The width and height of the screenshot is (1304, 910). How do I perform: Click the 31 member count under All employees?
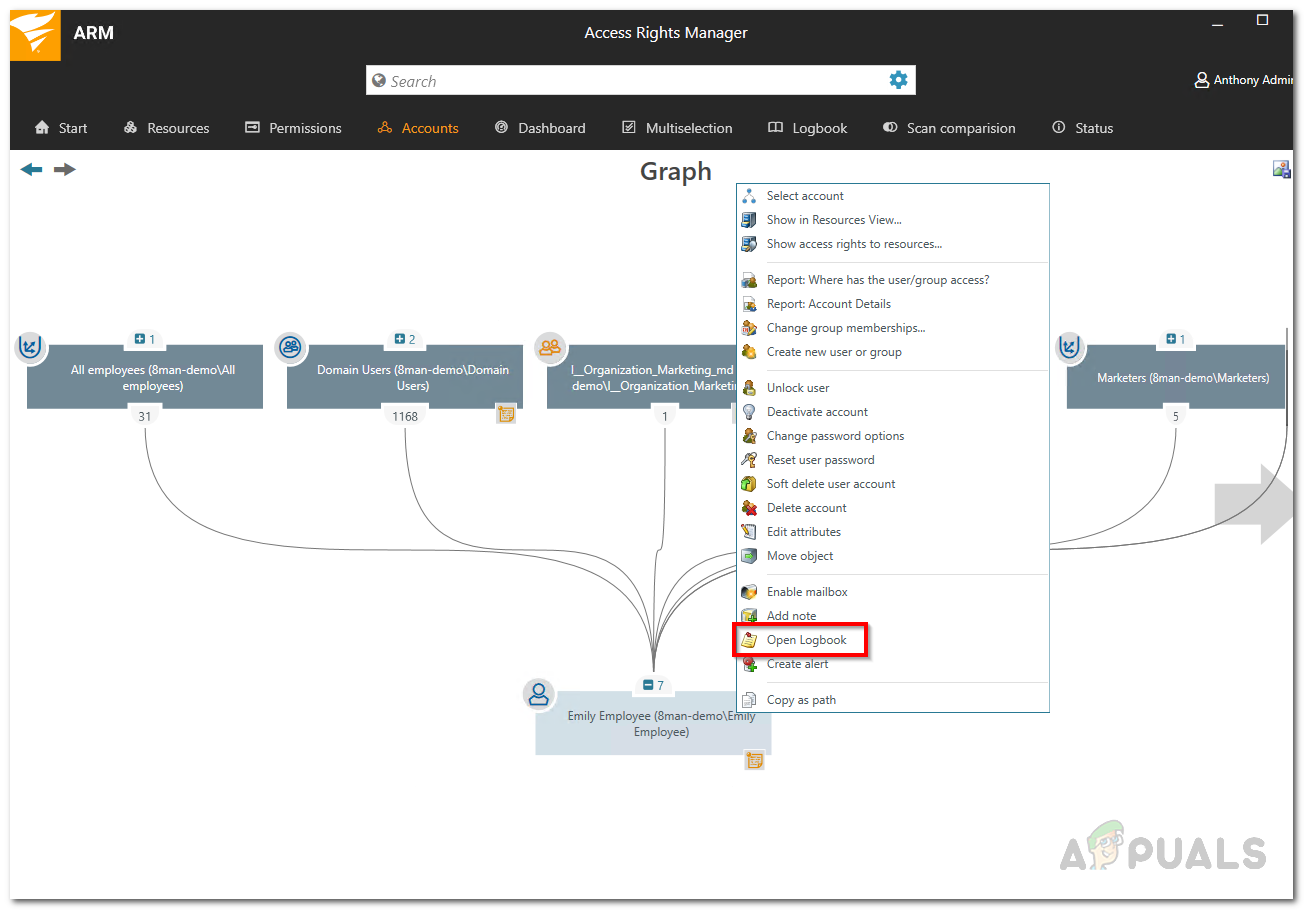pyautogui.click(x=145, y=416)
